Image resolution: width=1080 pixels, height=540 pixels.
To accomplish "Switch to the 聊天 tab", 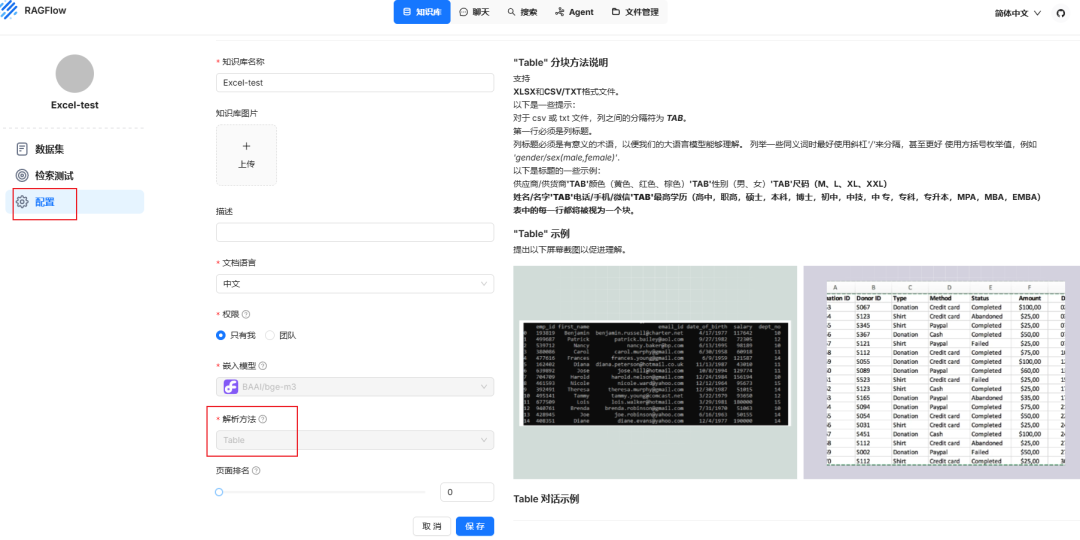I will [x=474, y=12].
